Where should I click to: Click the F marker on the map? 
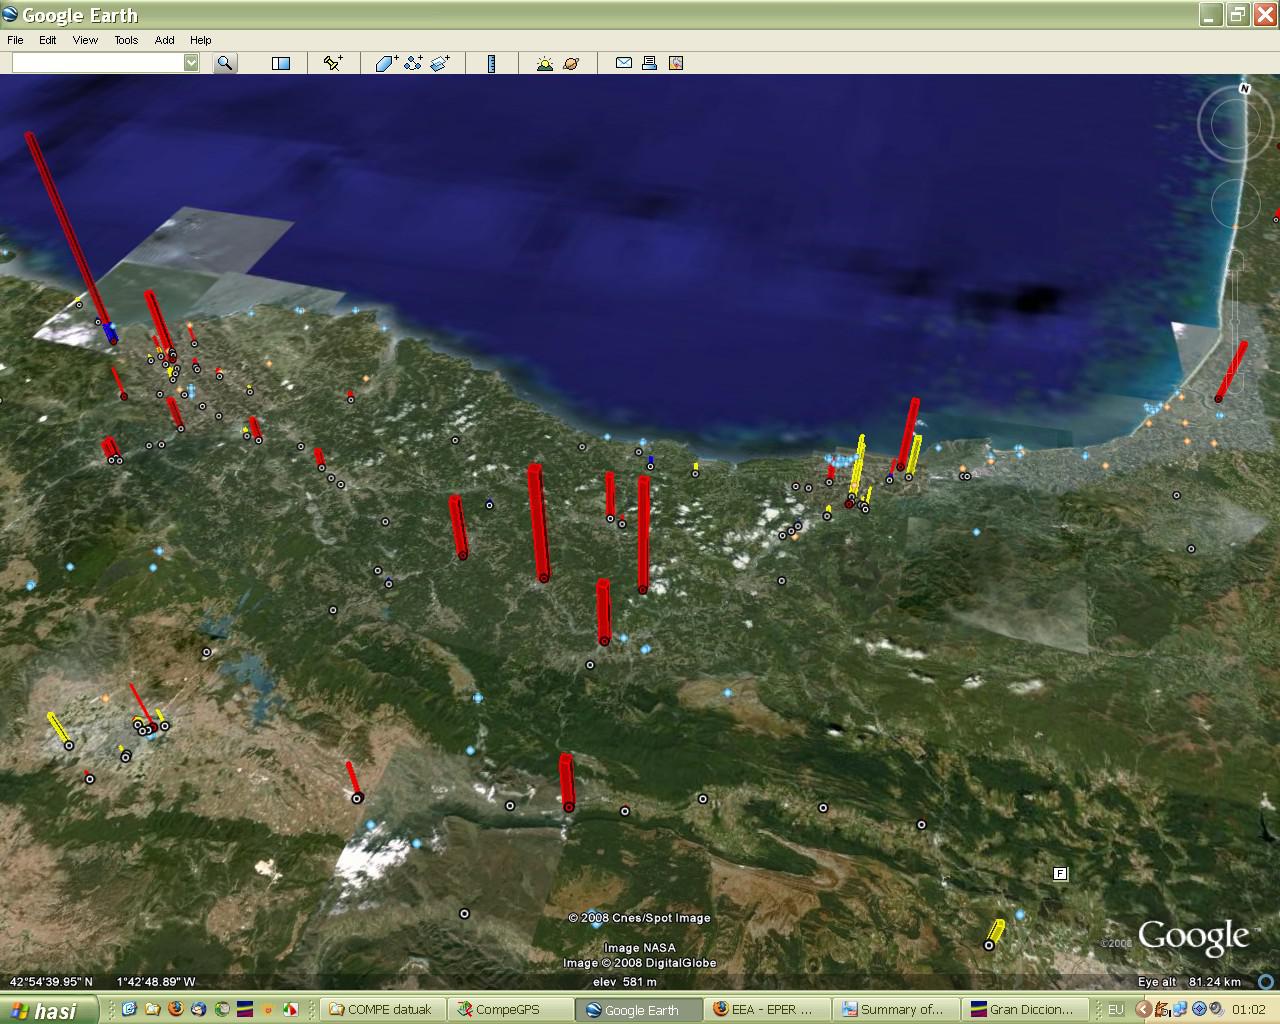coord(1061,874)
